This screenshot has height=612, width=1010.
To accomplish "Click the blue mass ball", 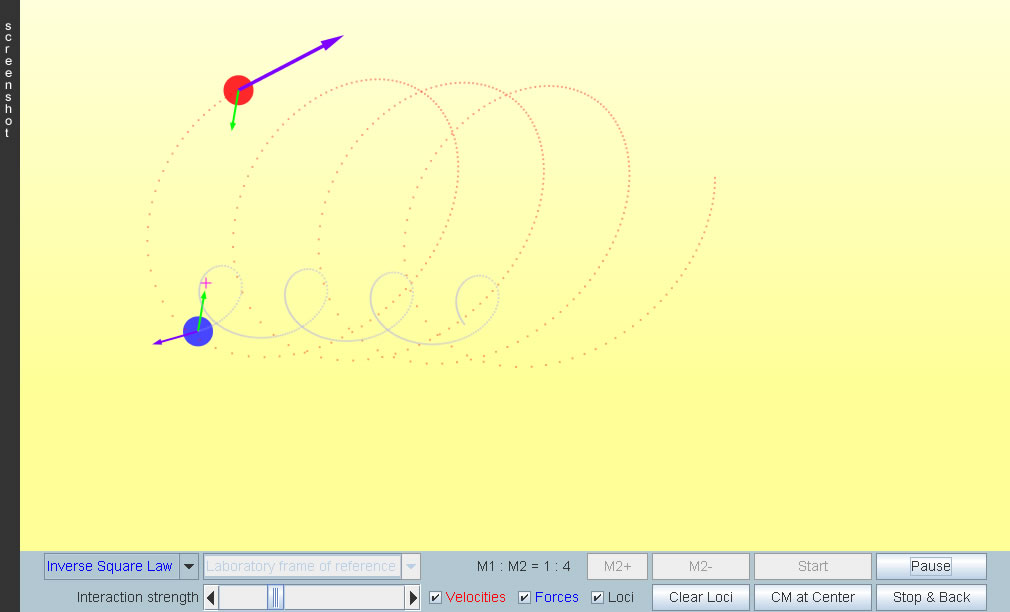I will pyautogui.click(x=198, y=331).
